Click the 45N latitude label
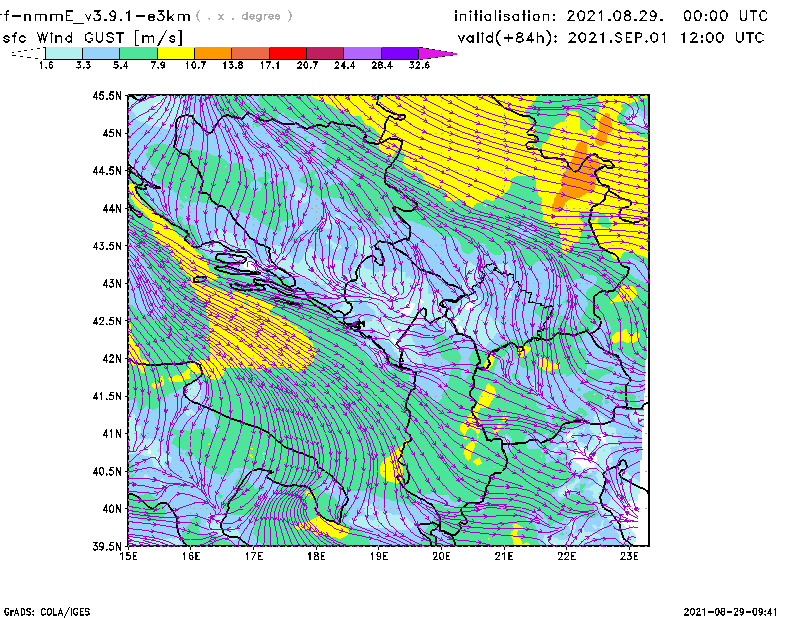This screenshot has width=800, height=618. tap(112, 133)
